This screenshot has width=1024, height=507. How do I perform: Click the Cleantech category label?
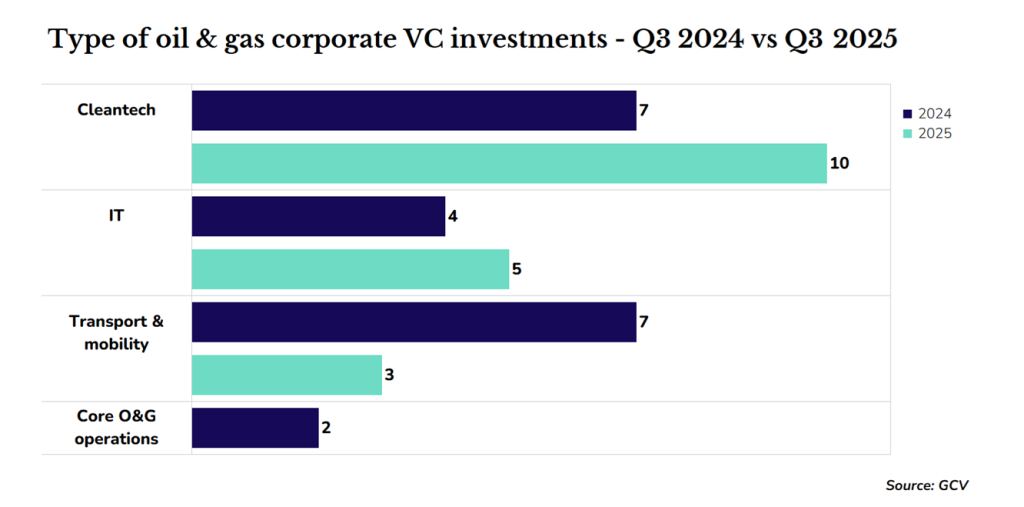117,110
